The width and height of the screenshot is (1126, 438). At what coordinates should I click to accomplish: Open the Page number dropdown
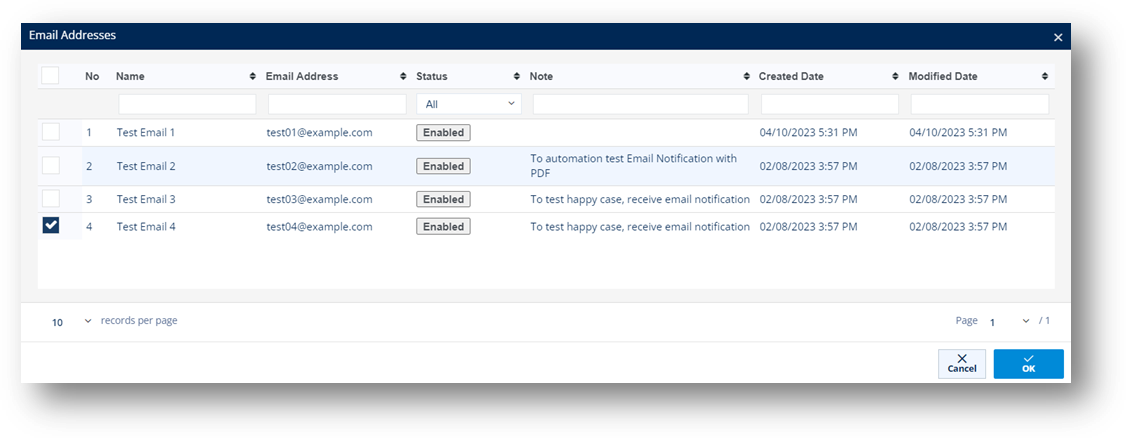click(1008, 322)
